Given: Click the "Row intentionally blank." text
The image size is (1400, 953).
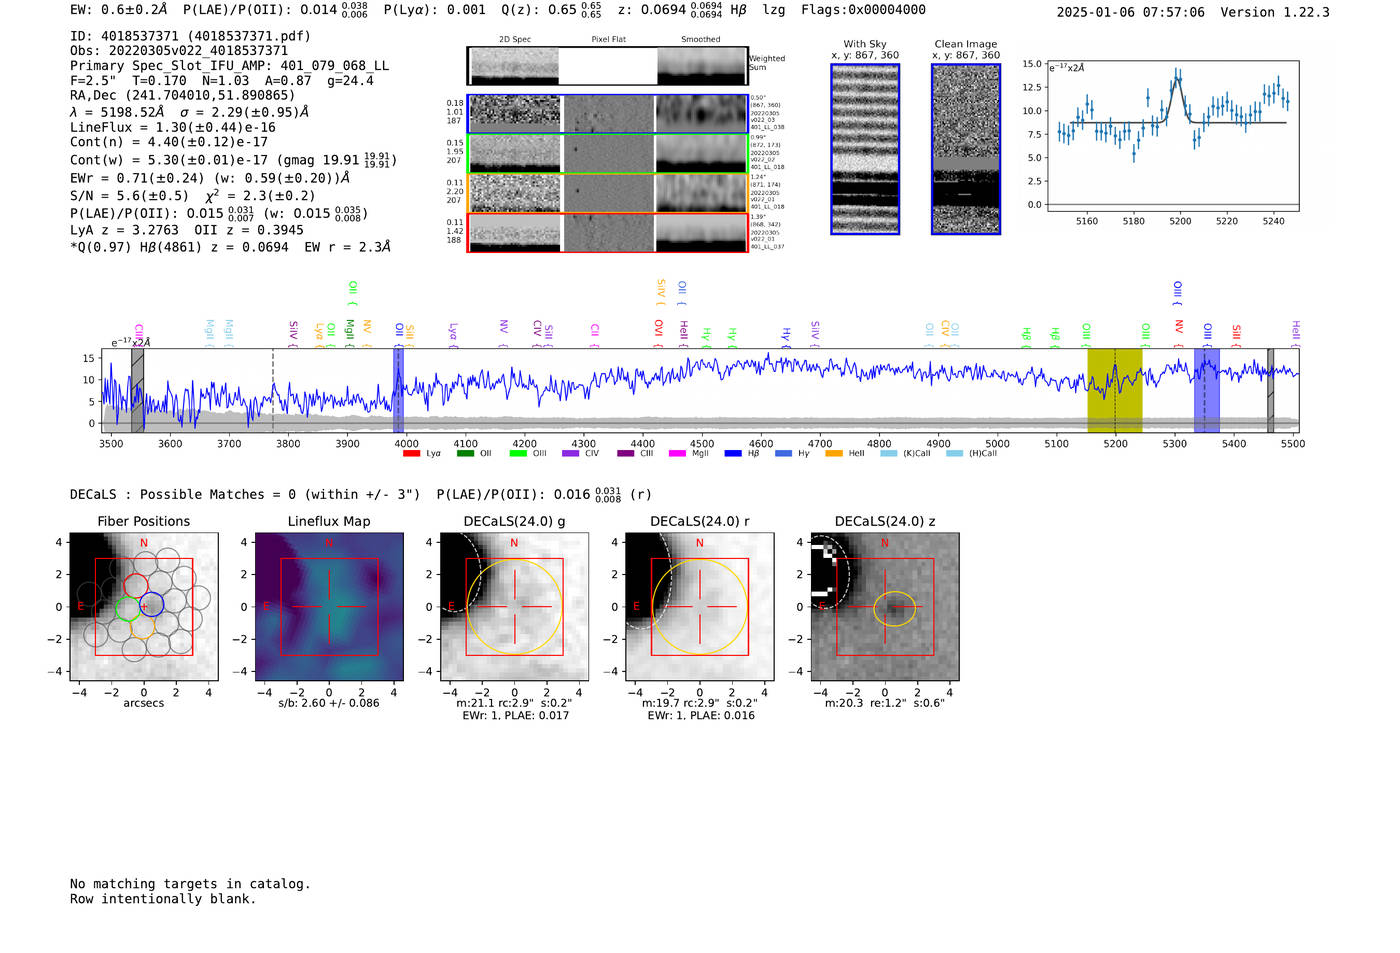Looking at the screenshot, I should [163, 899].
